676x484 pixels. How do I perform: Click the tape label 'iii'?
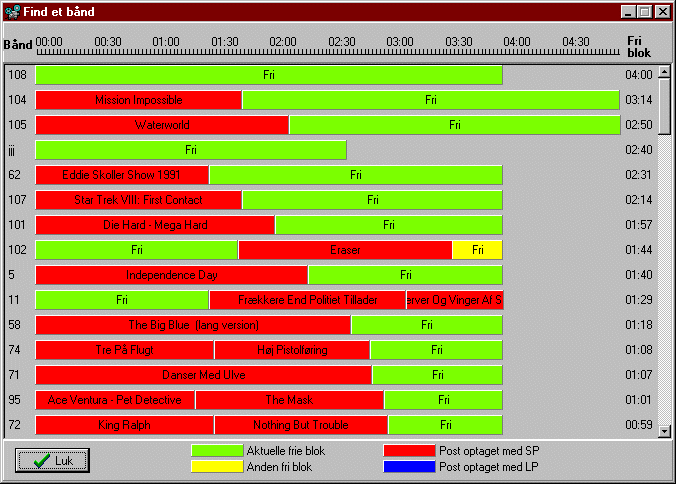12,150
